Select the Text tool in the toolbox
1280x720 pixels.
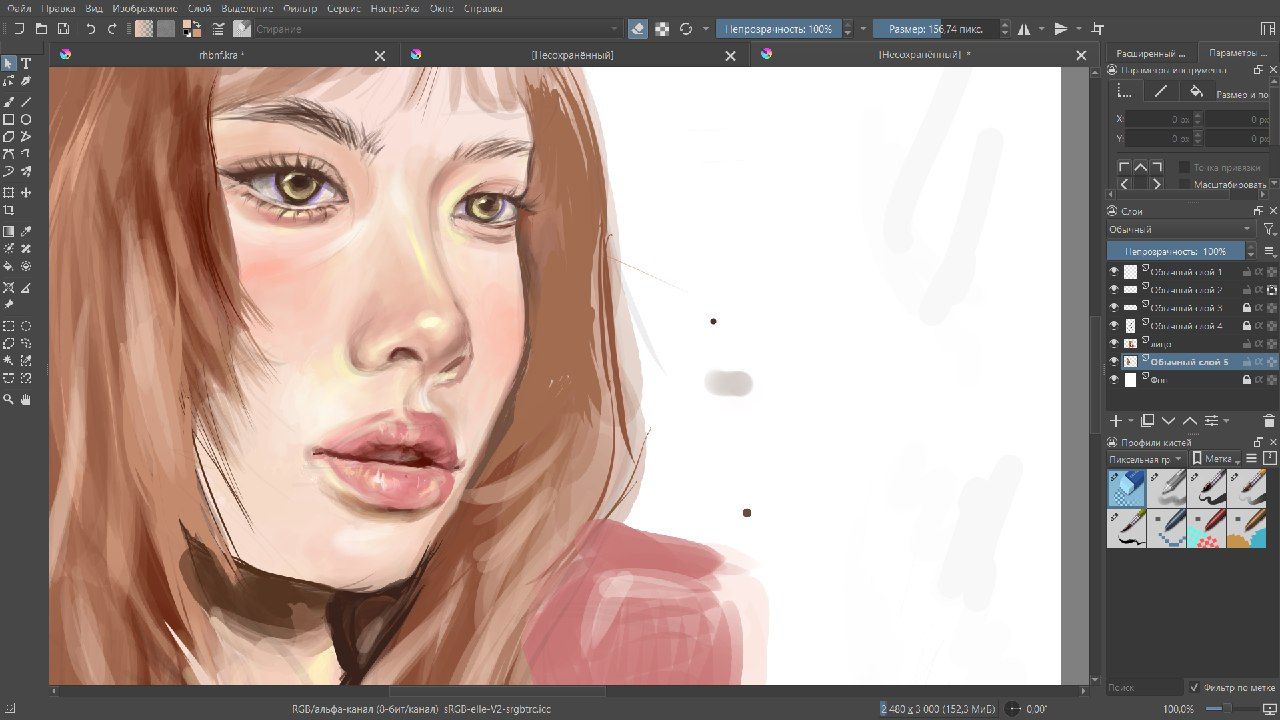tap(26, 64)
